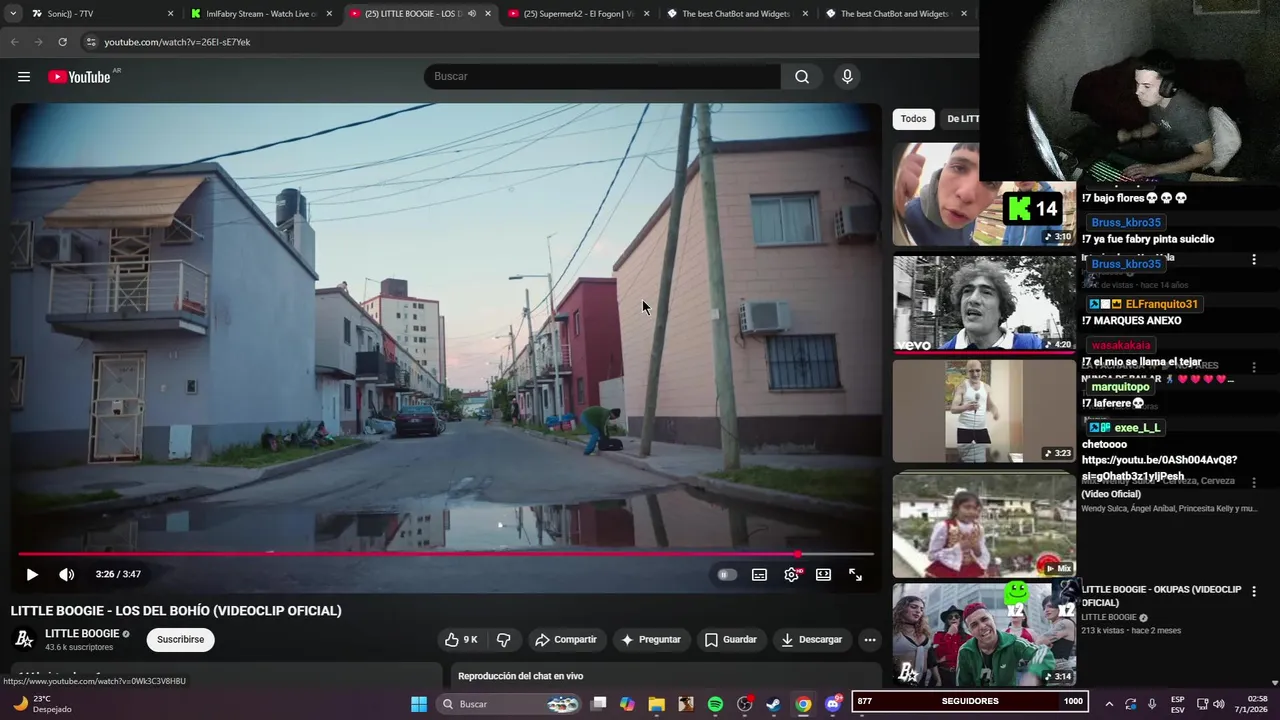Screen dimensions: 1280x720
Task: Open the LITTLE BOOGIE channel avatar
Action: (24, 640)
